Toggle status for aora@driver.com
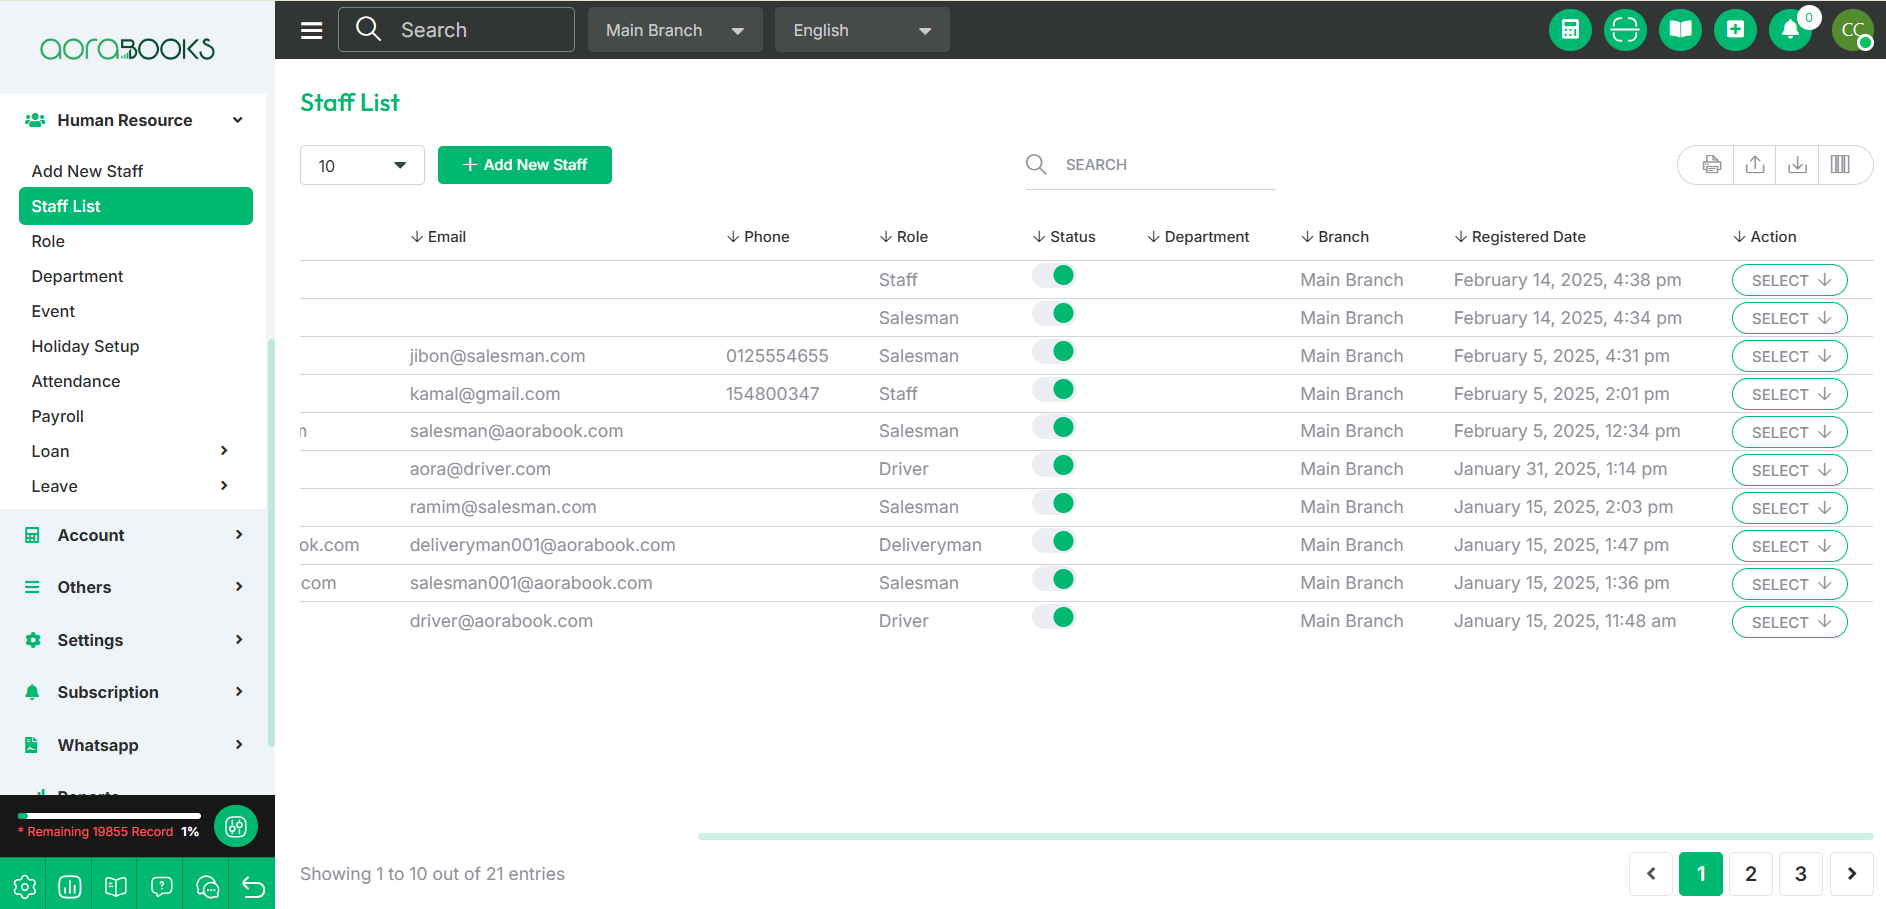 tap(1054, 466)
